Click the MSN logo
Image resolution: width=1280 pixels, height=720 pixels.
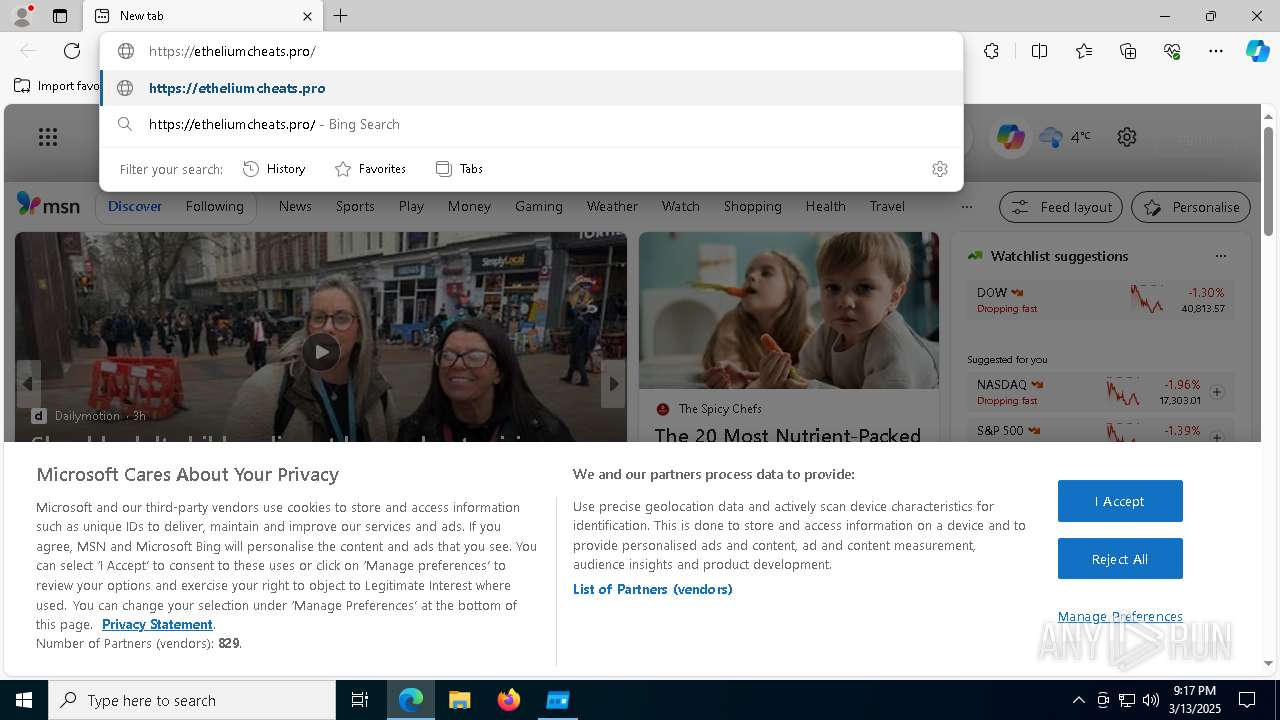coord(48,205)
